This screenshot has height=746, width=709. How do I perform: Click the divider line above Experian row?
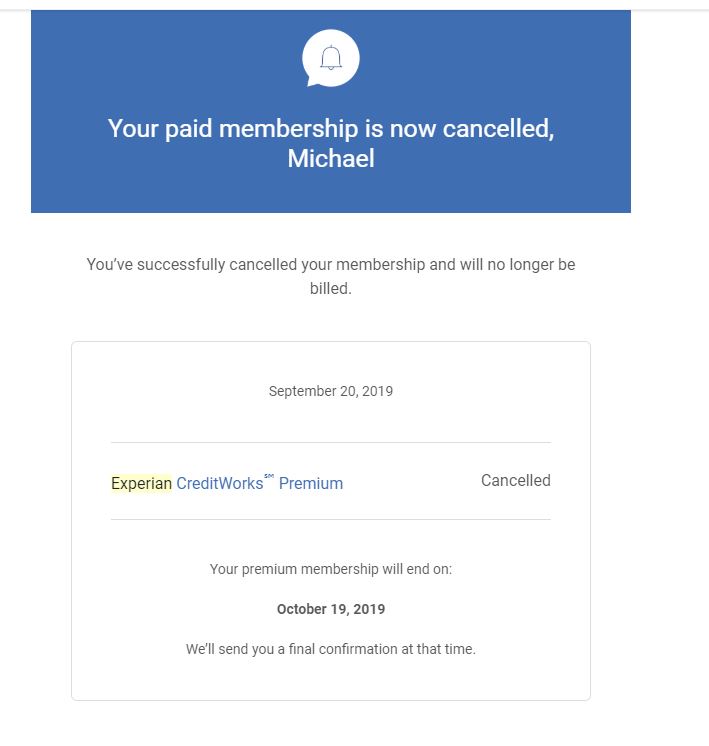[x=331, y=442]
